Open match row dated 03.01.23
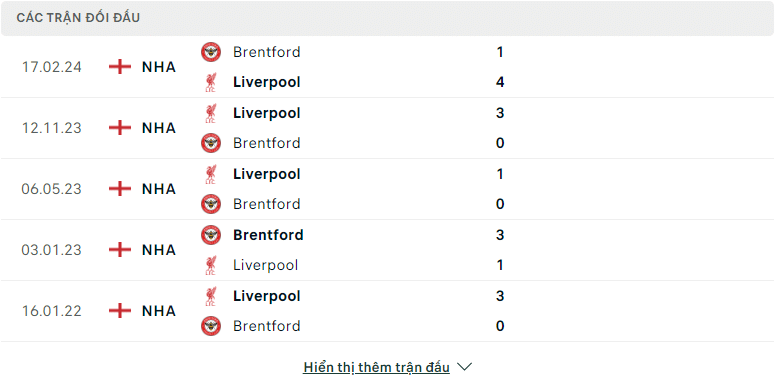 tap(387, 250)
